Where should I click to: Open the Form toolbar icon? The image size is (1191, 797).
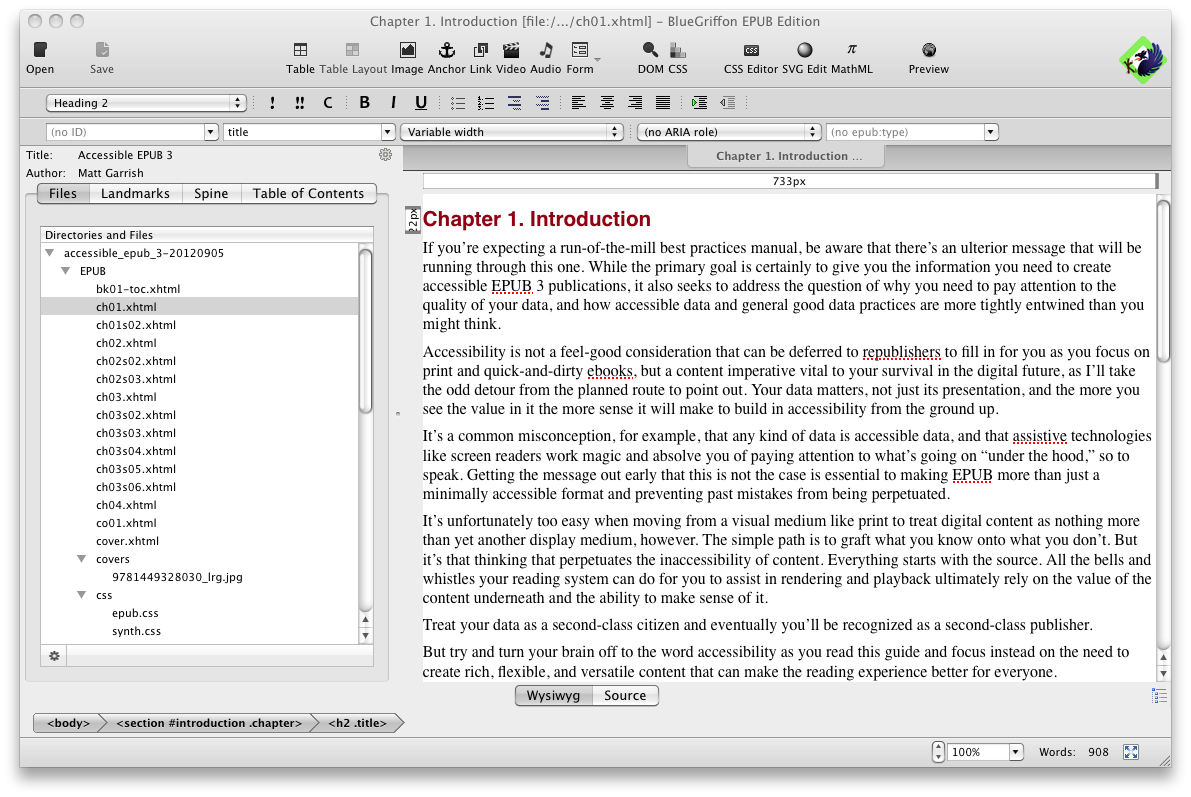coord(580,50)
